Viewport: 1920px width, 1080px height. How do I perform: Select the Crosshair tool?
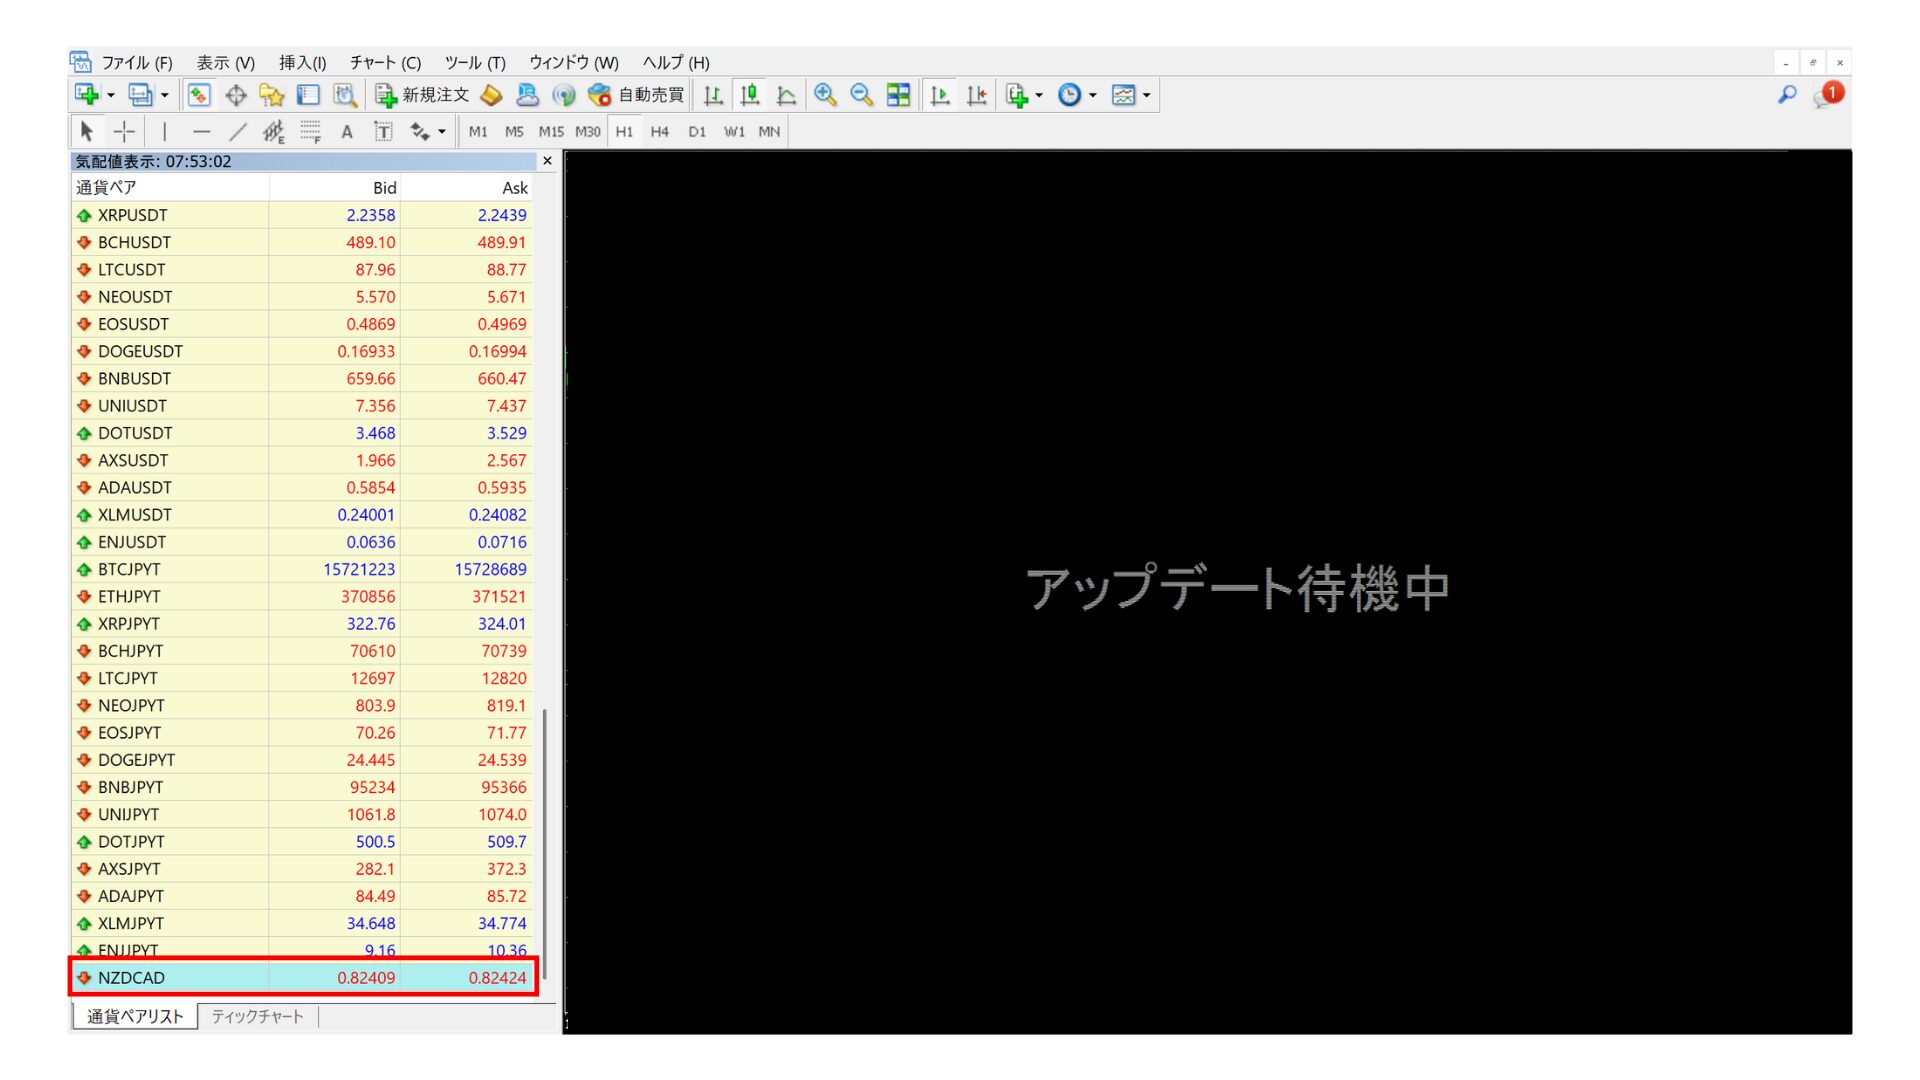click(124, 131)
